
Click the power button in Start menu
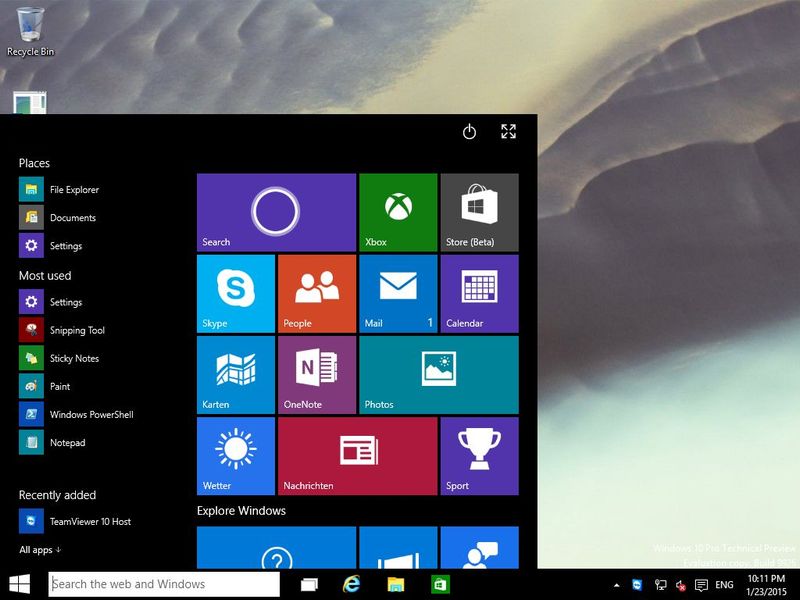click(469, 132)
